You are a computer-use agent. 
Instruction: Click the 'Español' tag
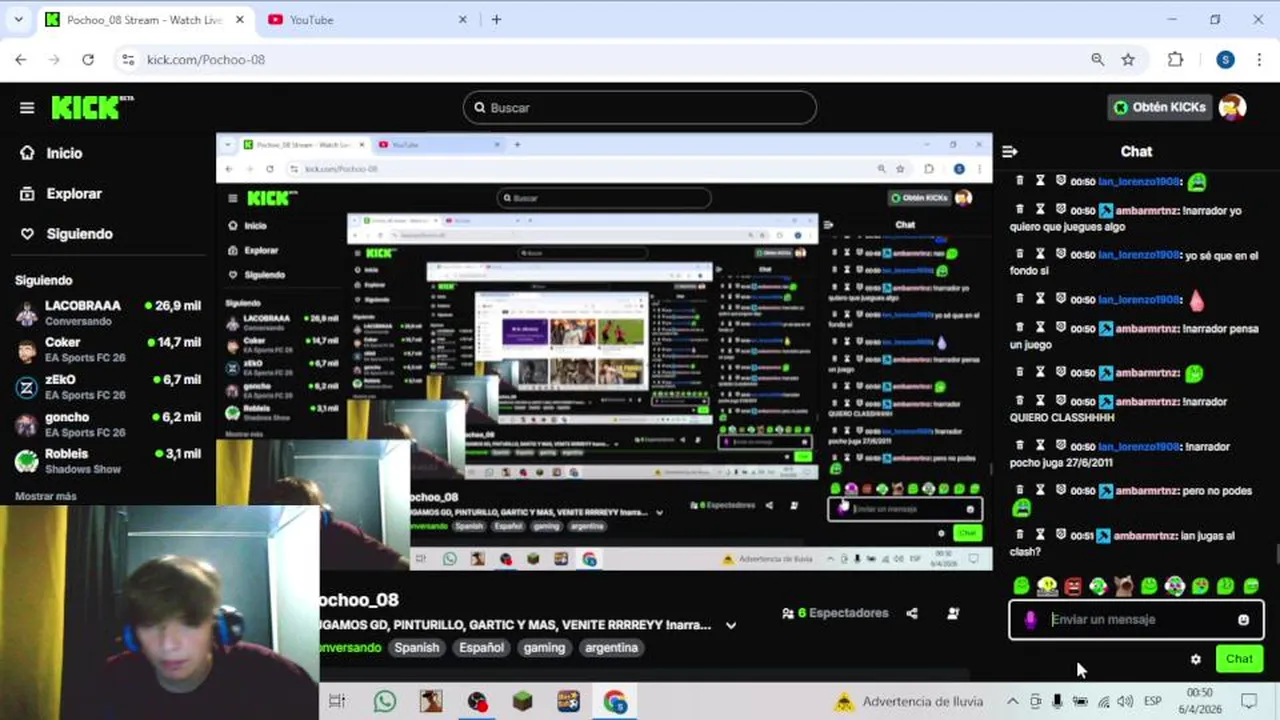(482, 648)
